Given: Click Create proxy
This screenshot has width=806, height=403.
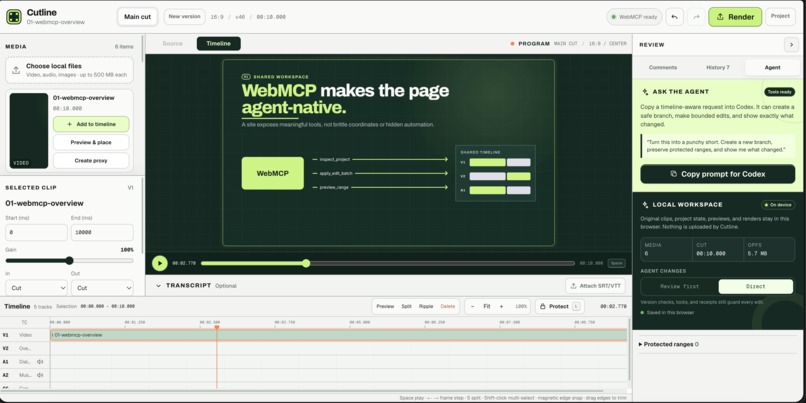Looking at the screenshot, I should 91,160.
